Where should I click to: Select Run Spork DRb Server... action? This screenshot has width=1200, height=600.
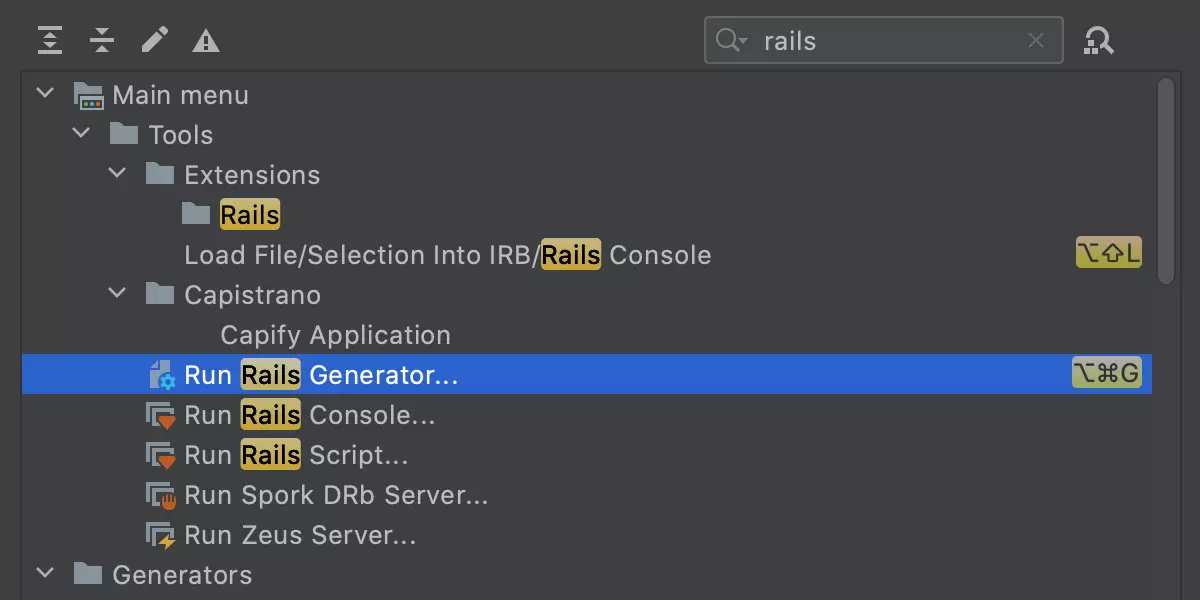point(587,495)
